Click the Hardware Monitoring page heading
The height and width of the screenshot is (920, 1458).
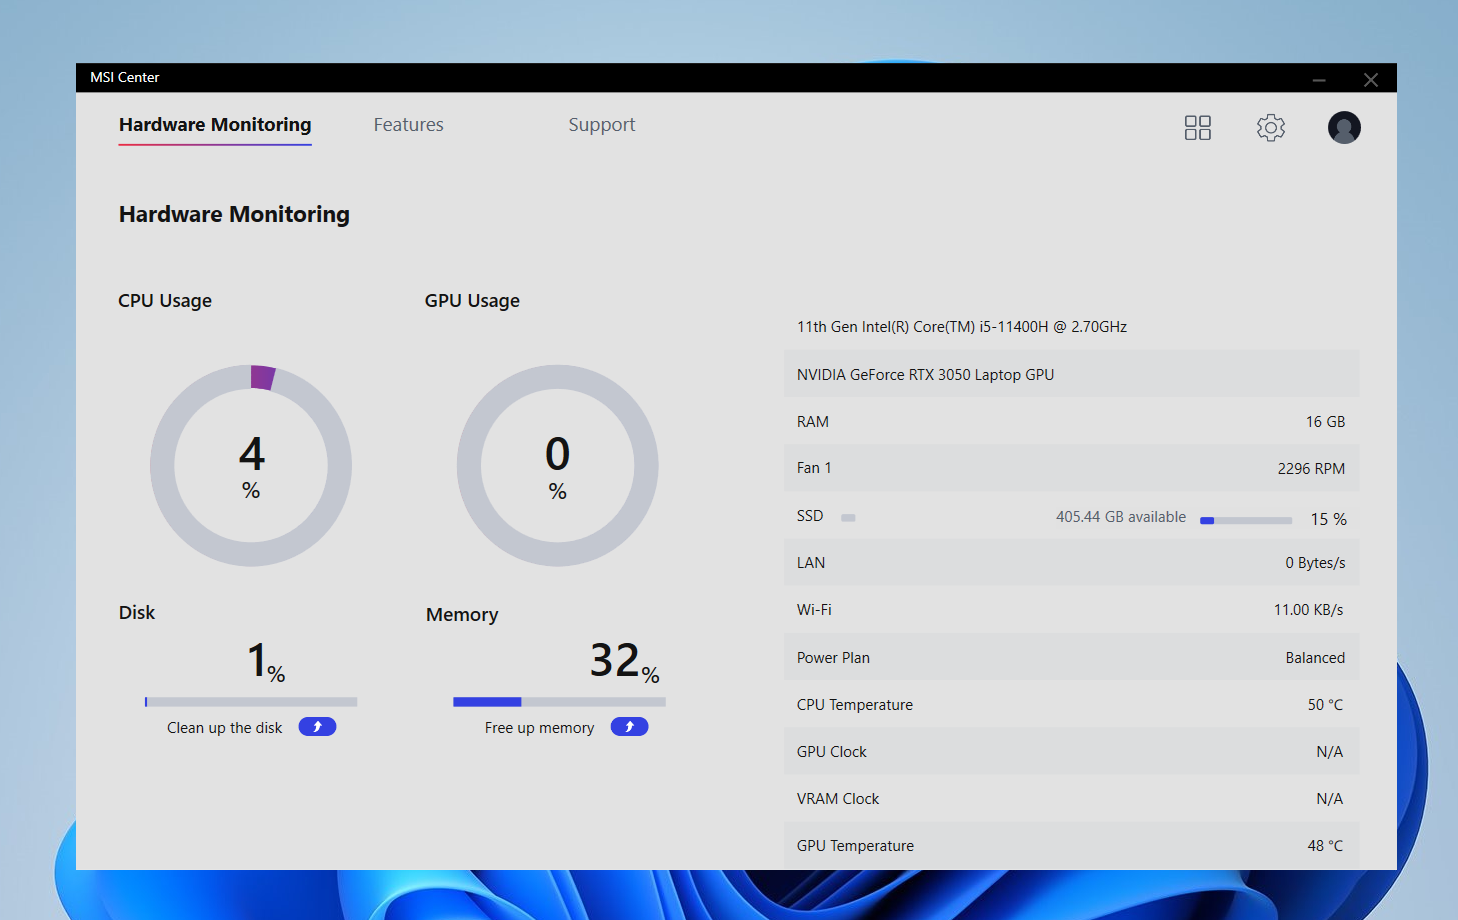pyautogui.click(x=234, y=214)
